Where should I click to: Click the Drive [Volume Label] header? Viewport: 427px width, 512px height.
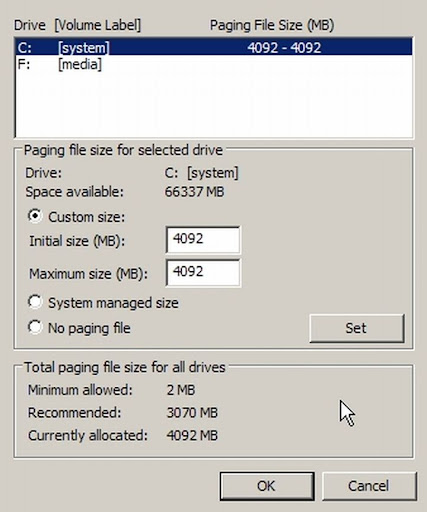(x=77, y=25)
